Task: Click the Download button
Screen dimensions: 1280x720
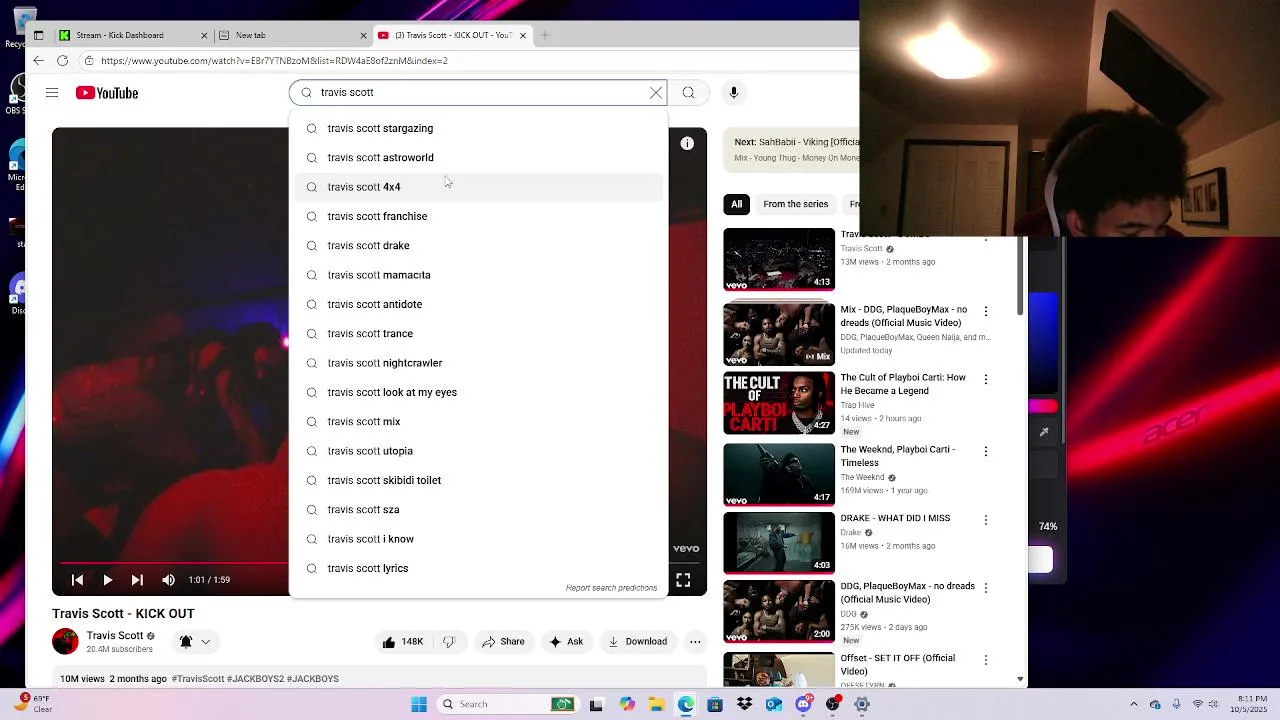Action: [x=637, y=642]
